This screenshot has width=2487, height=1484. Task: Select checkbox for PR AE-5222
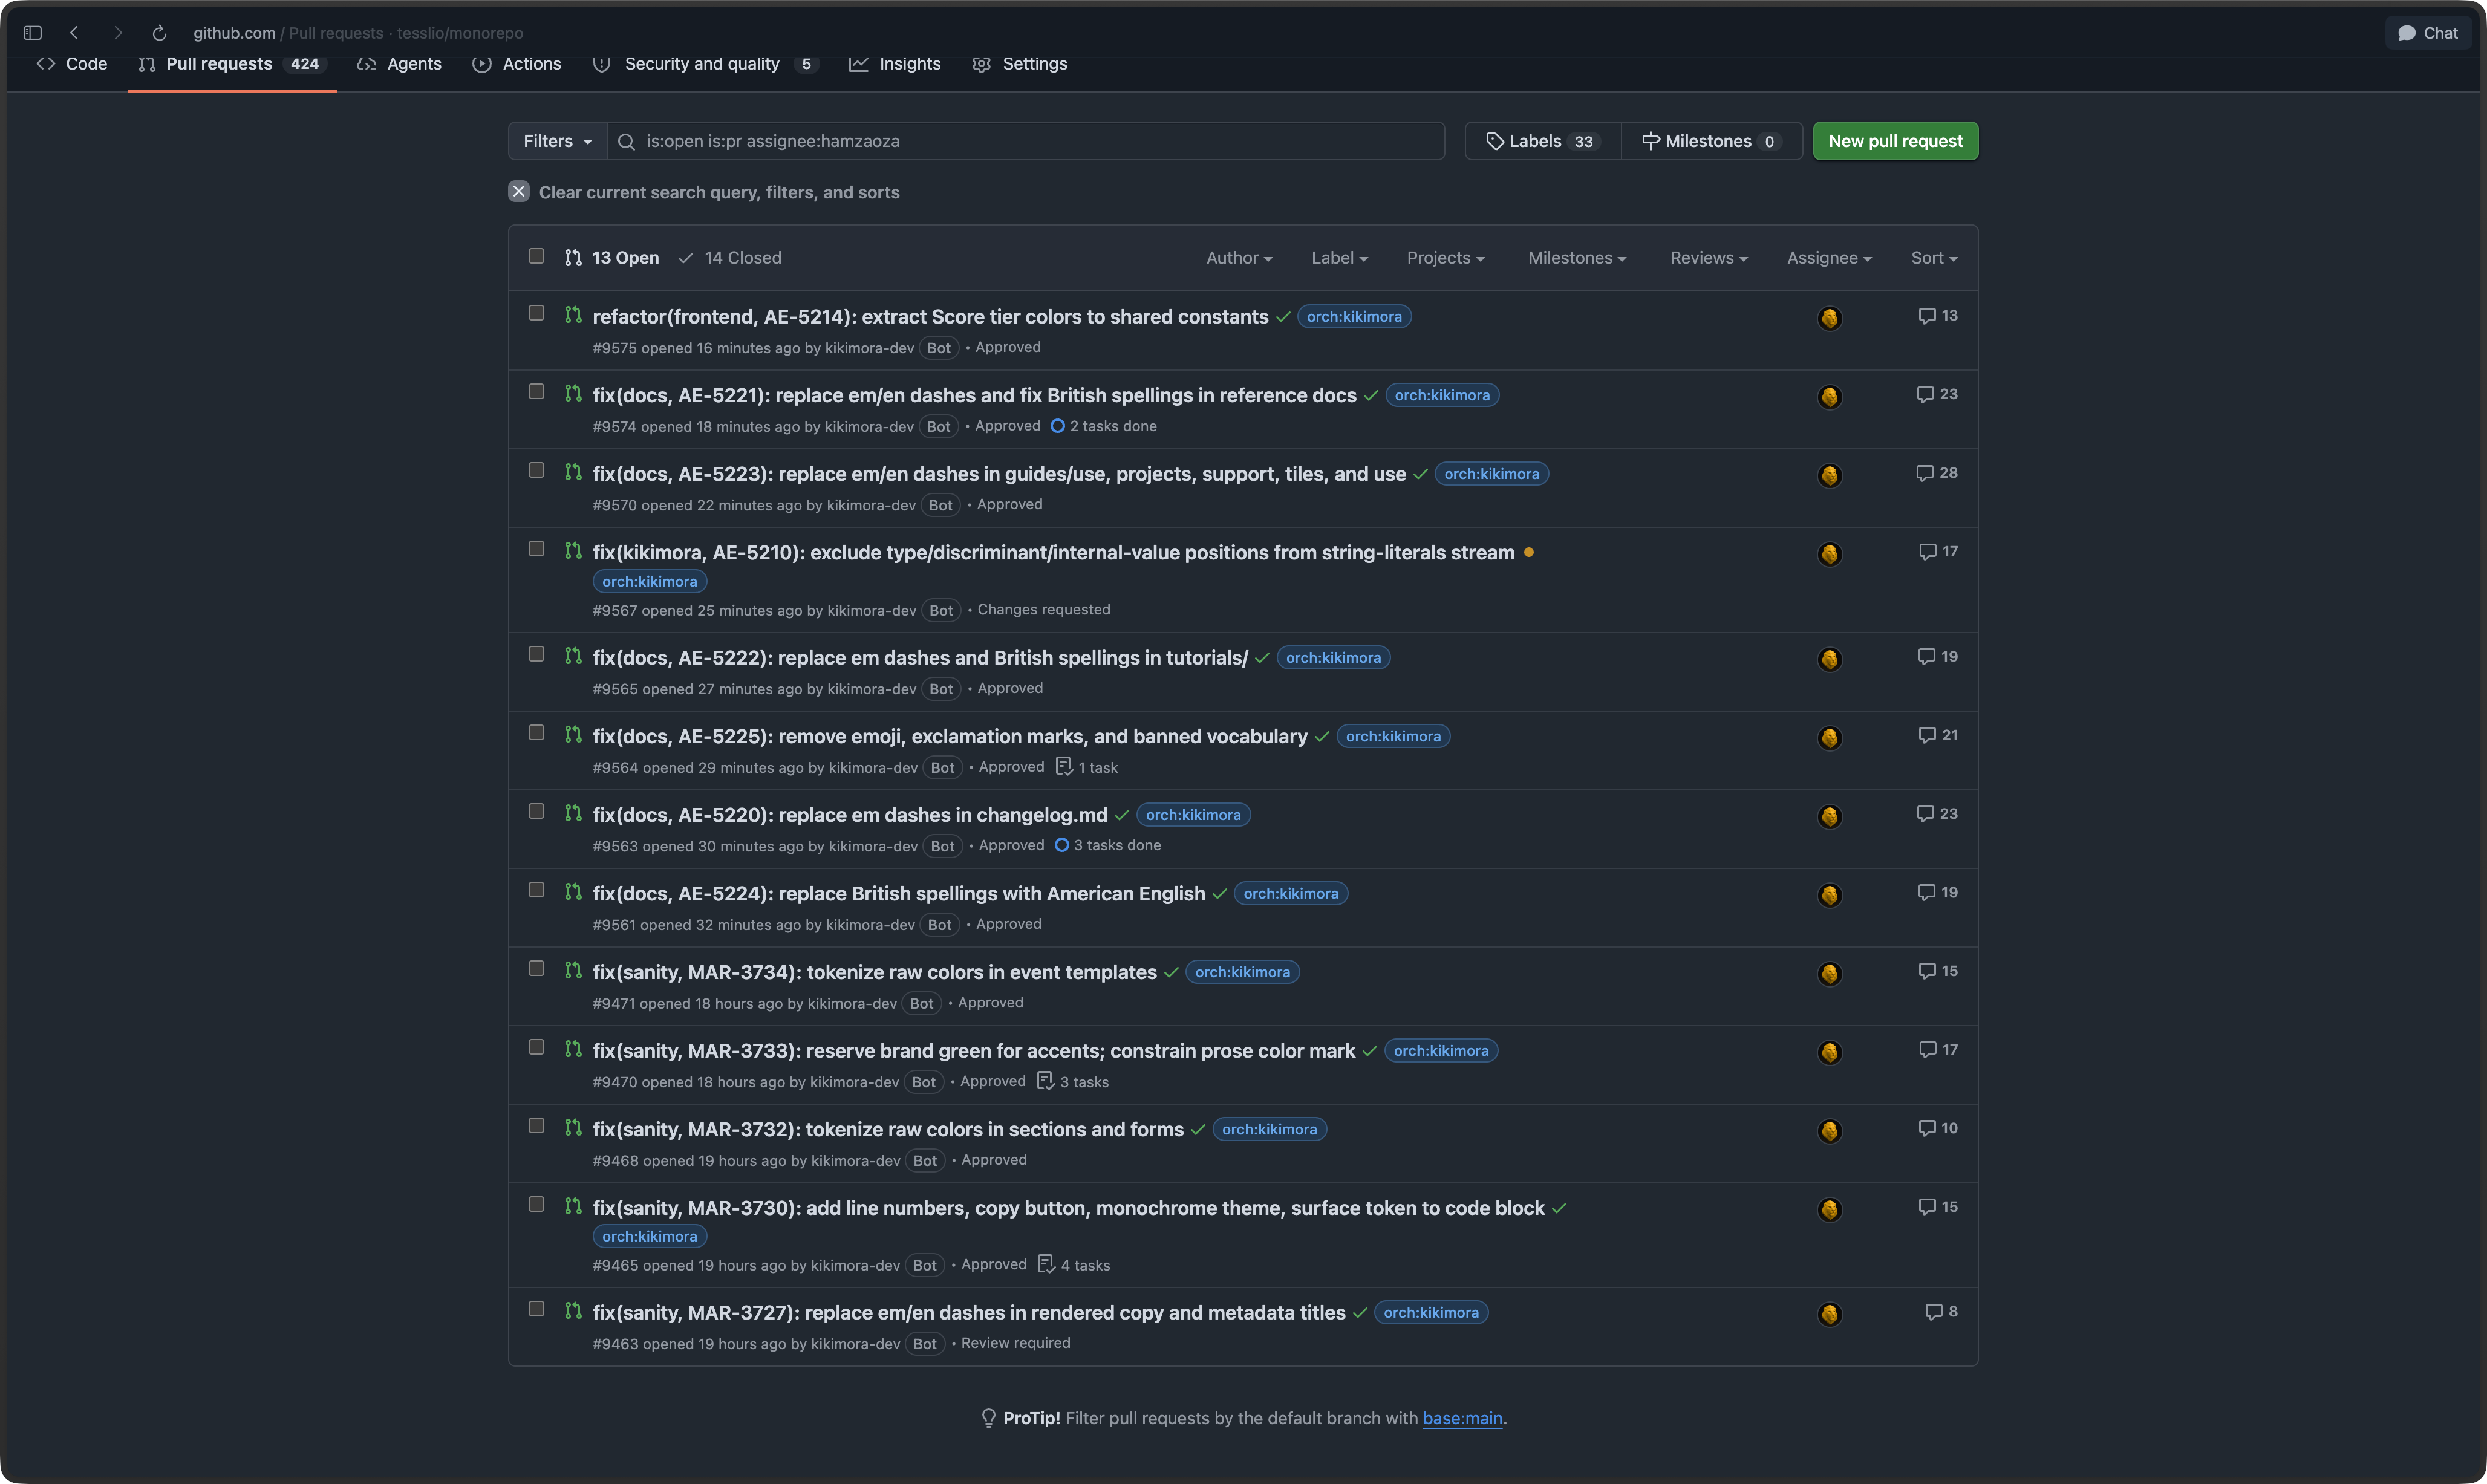click(x=536, y=654)
